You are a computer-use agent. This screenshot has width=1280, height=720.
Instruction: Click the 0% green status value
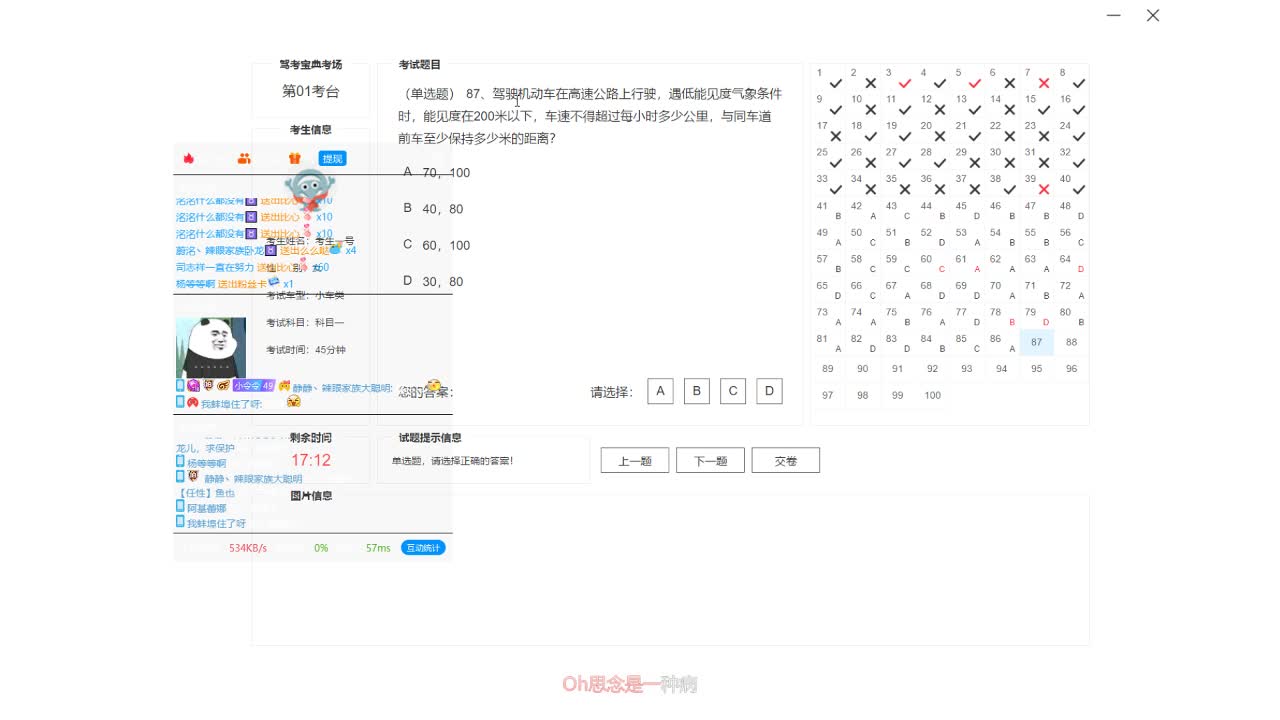[321, 548]
